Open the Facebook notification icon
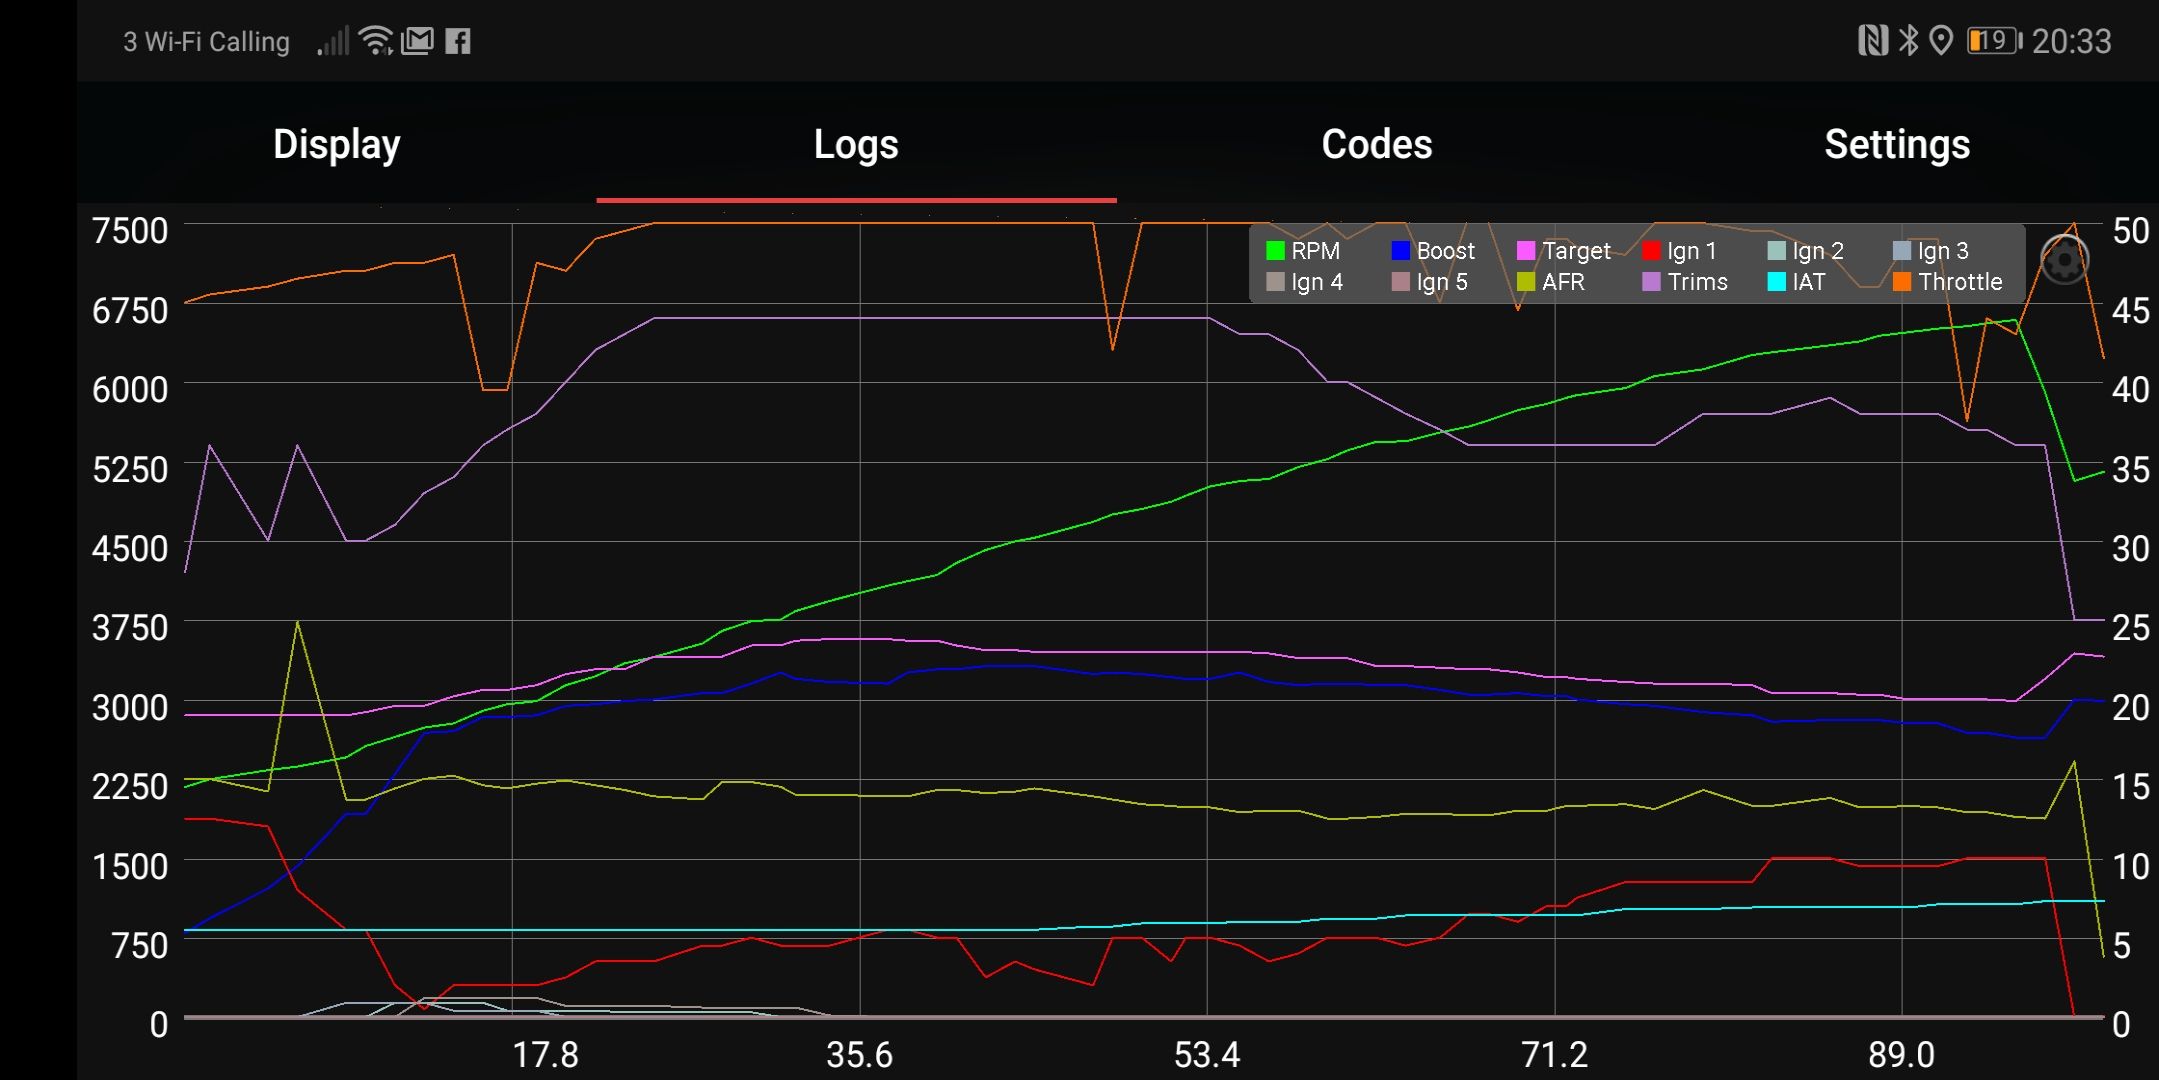This screenshot has height=1080, width=2159. [459, 40]
